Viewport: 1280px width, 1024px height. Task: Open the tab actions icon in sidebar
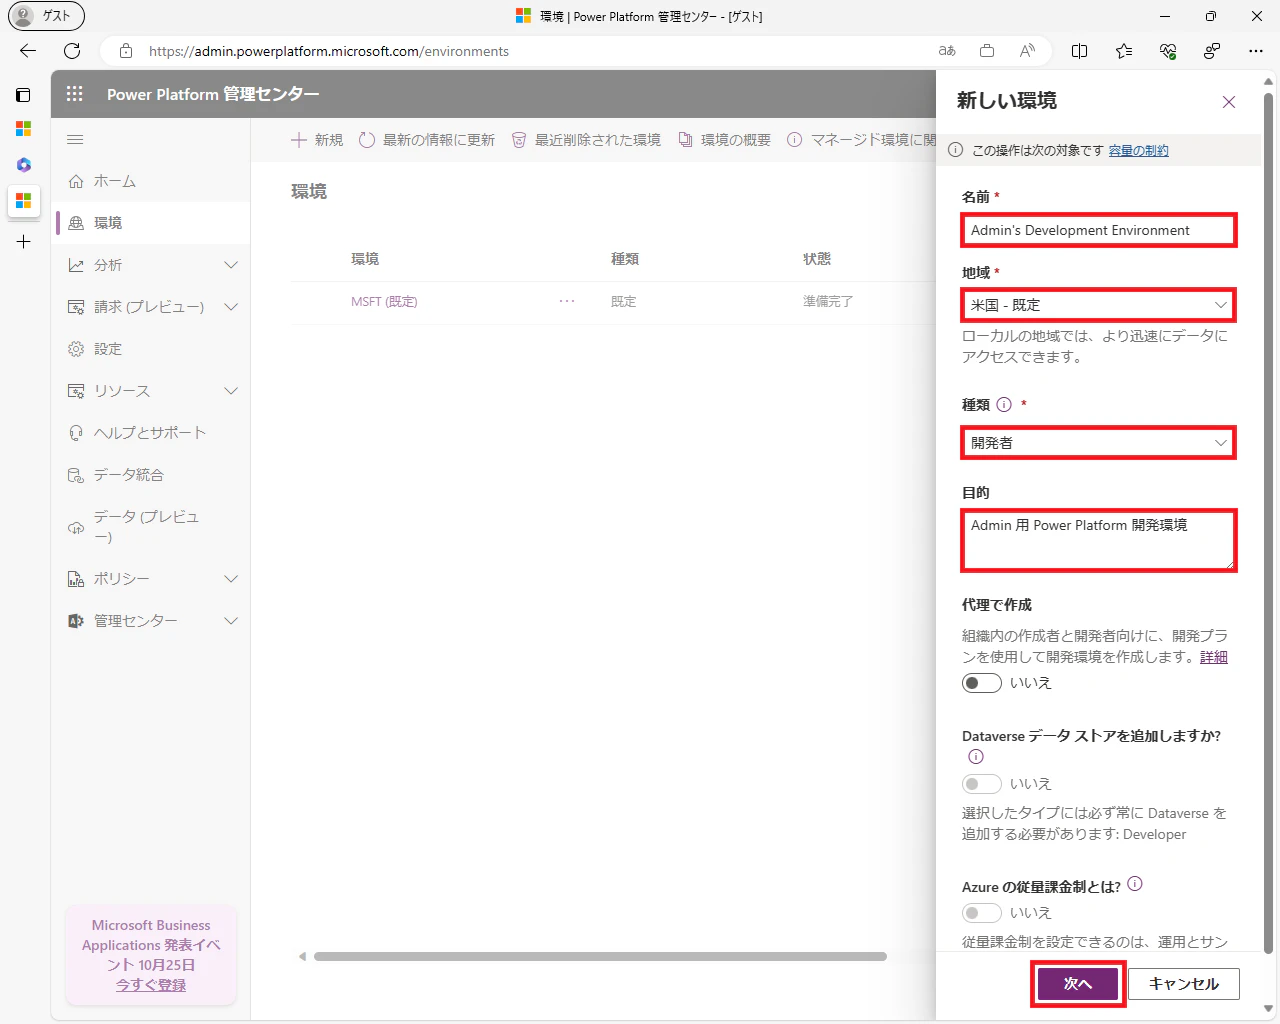point(23,95)
